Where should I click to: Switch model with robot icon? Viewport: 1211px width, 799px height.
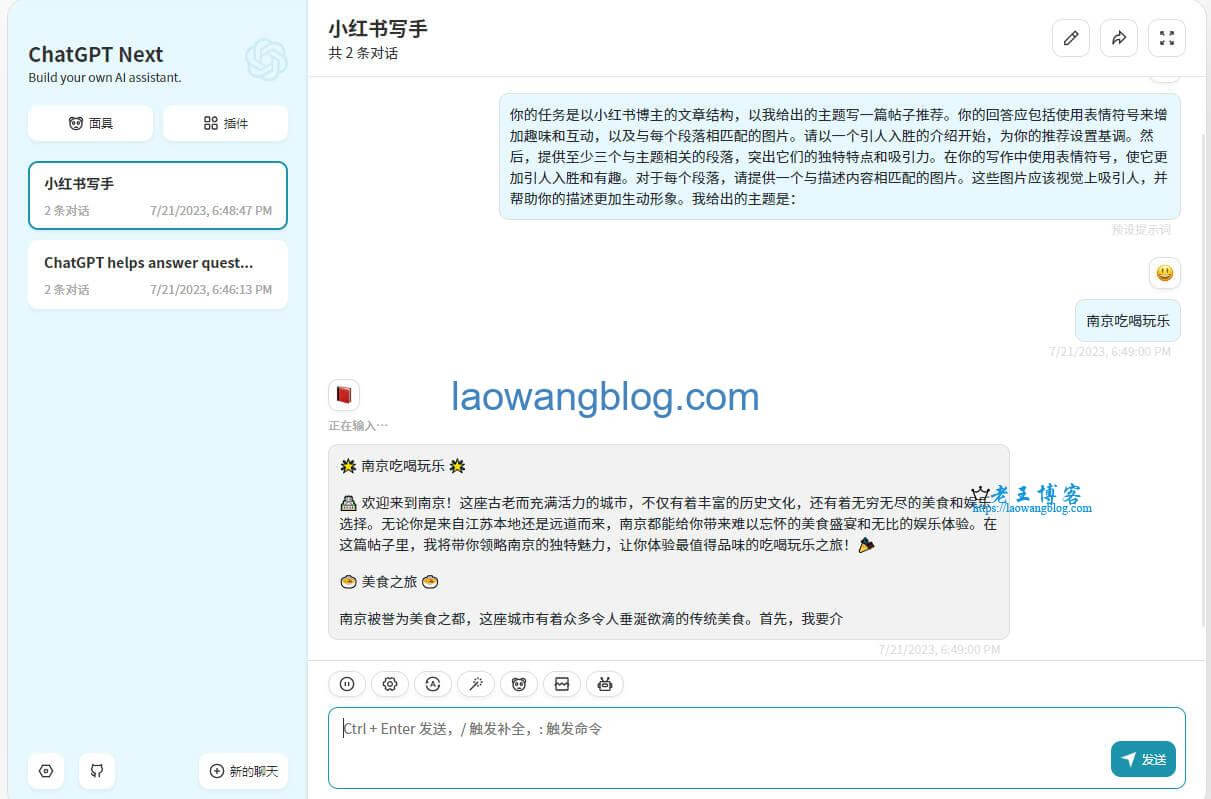(x=605, y=684)
